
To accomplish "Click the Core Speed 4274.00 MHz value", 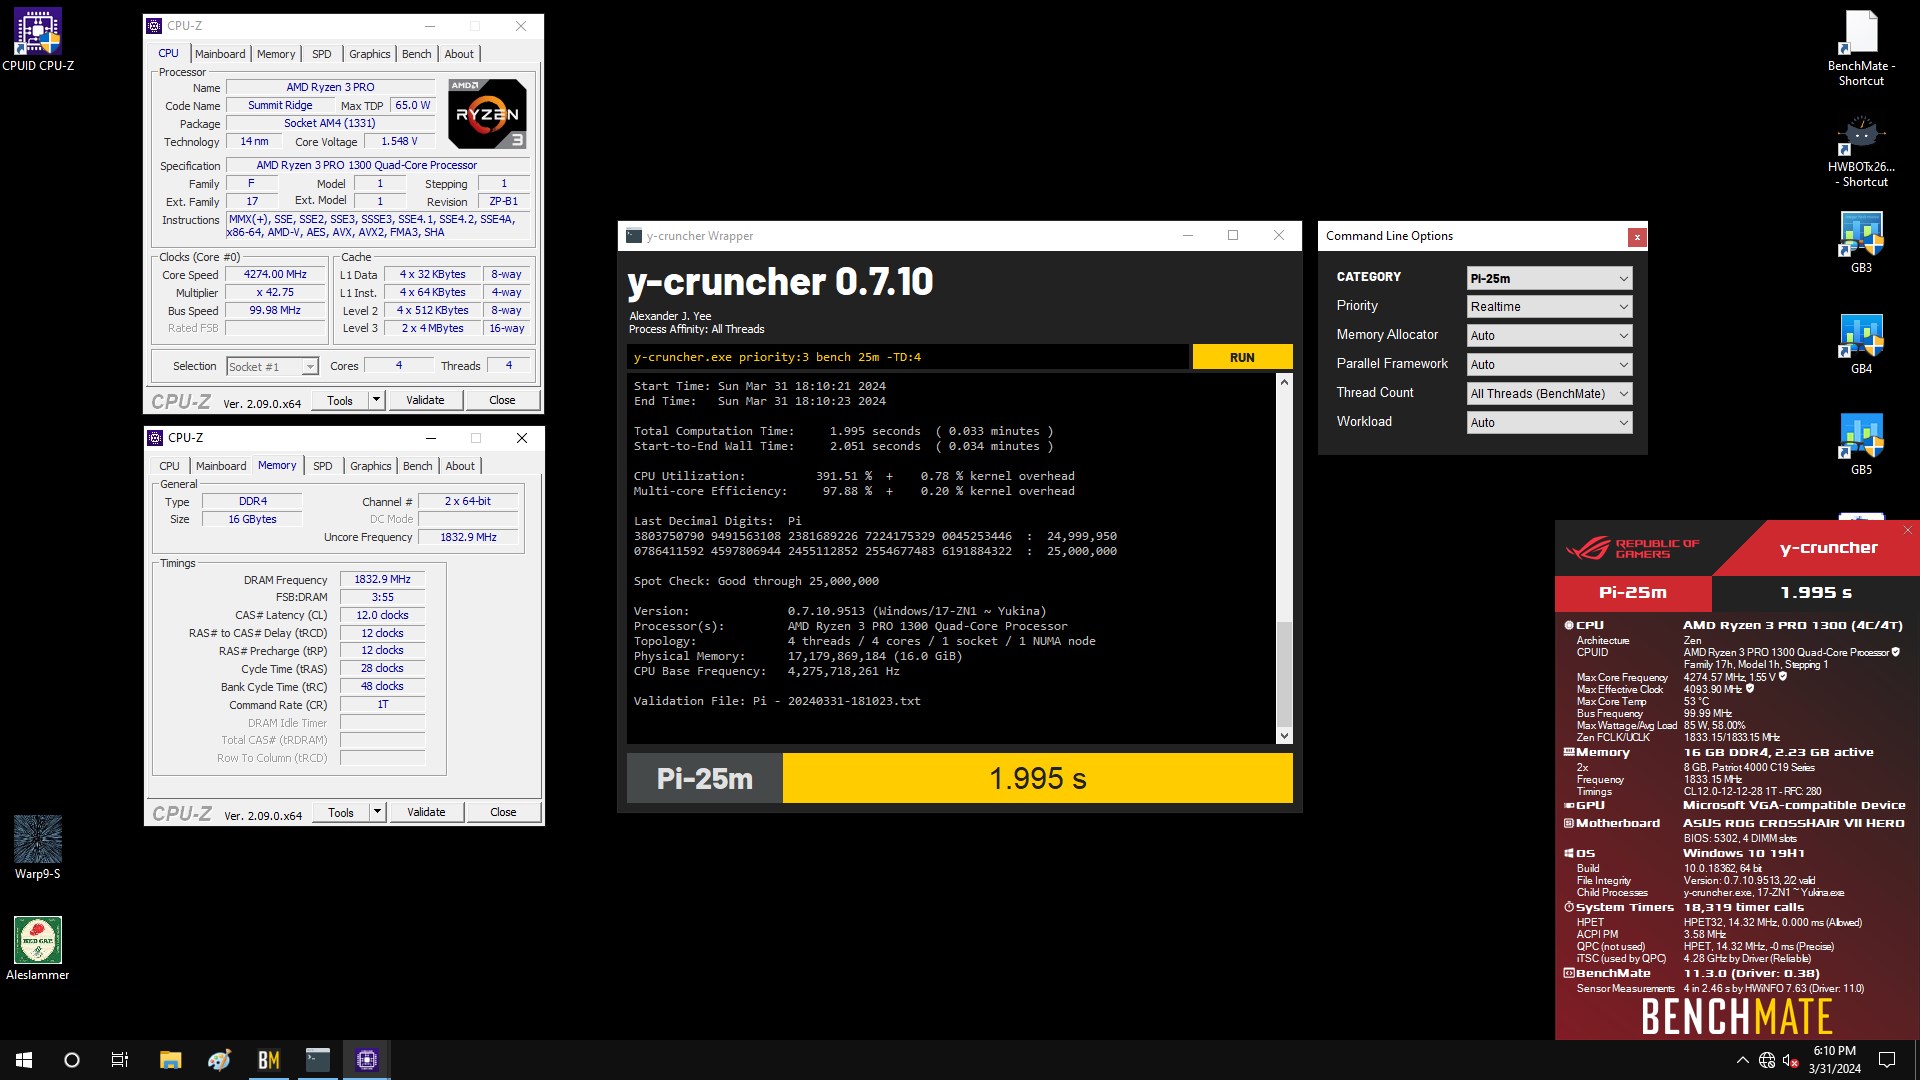I will [x=275, y=274].
